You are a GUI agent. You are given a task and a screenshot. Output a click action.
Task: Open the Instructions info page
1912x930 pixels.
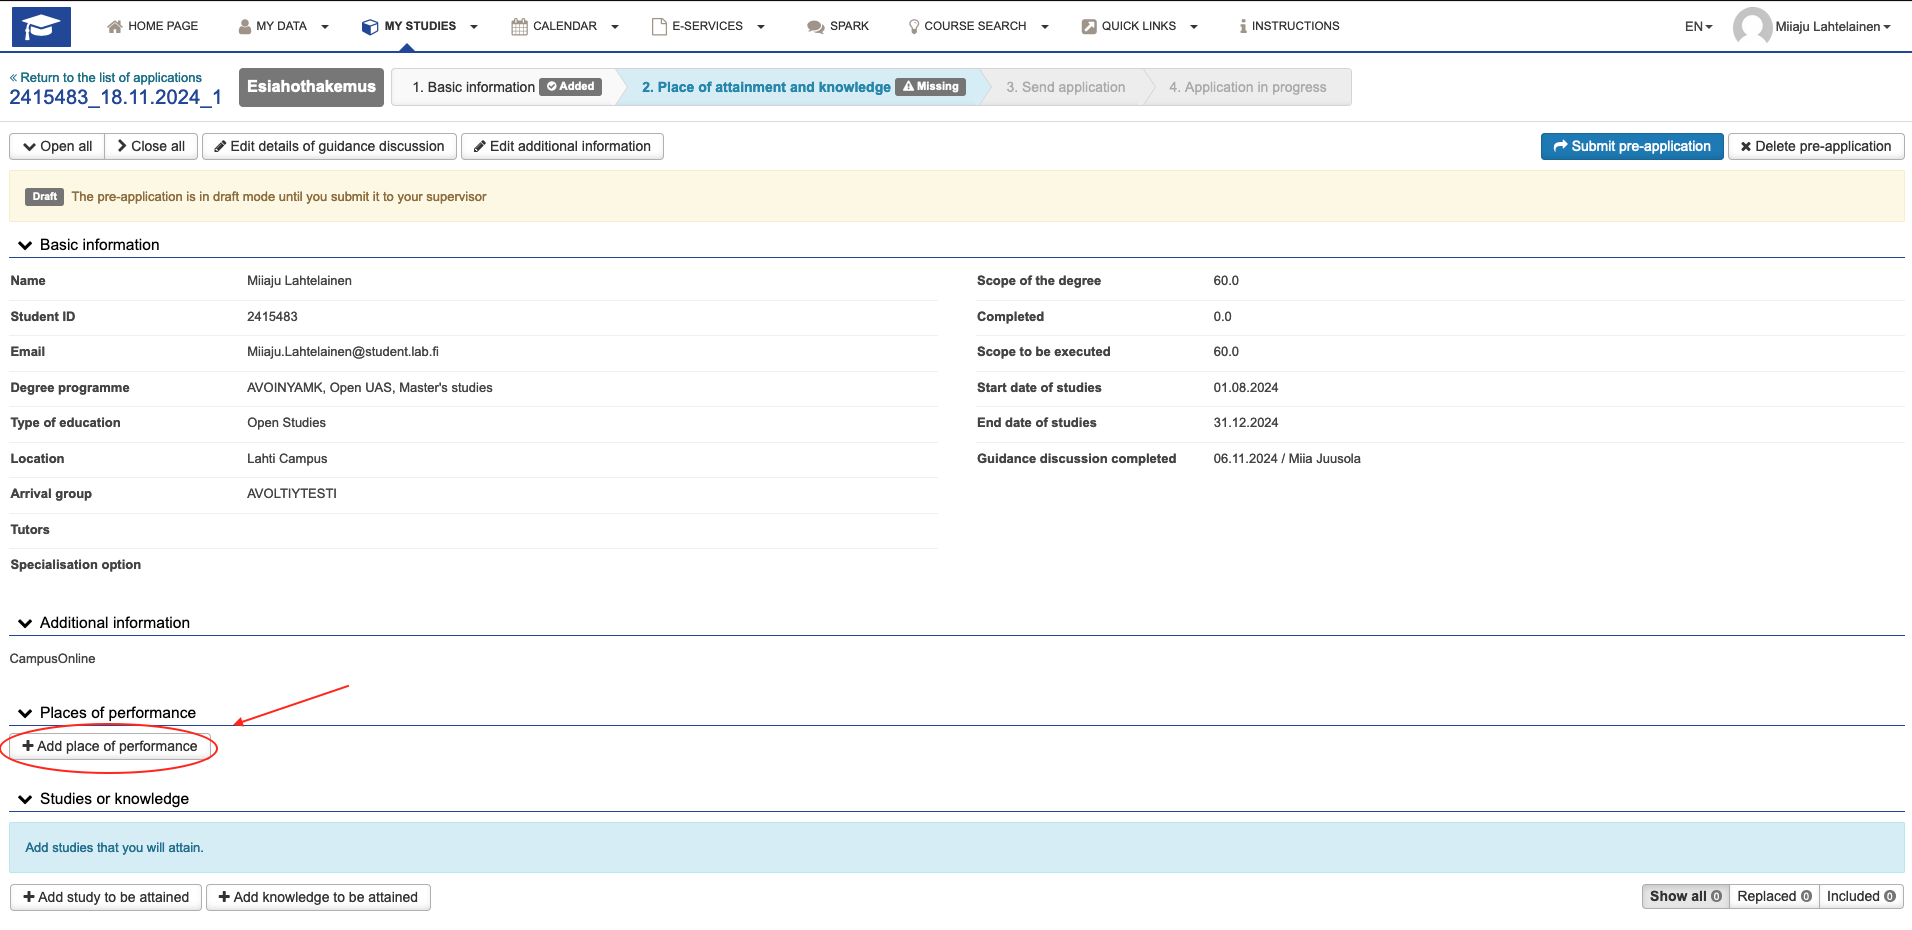pos(1289,26)
